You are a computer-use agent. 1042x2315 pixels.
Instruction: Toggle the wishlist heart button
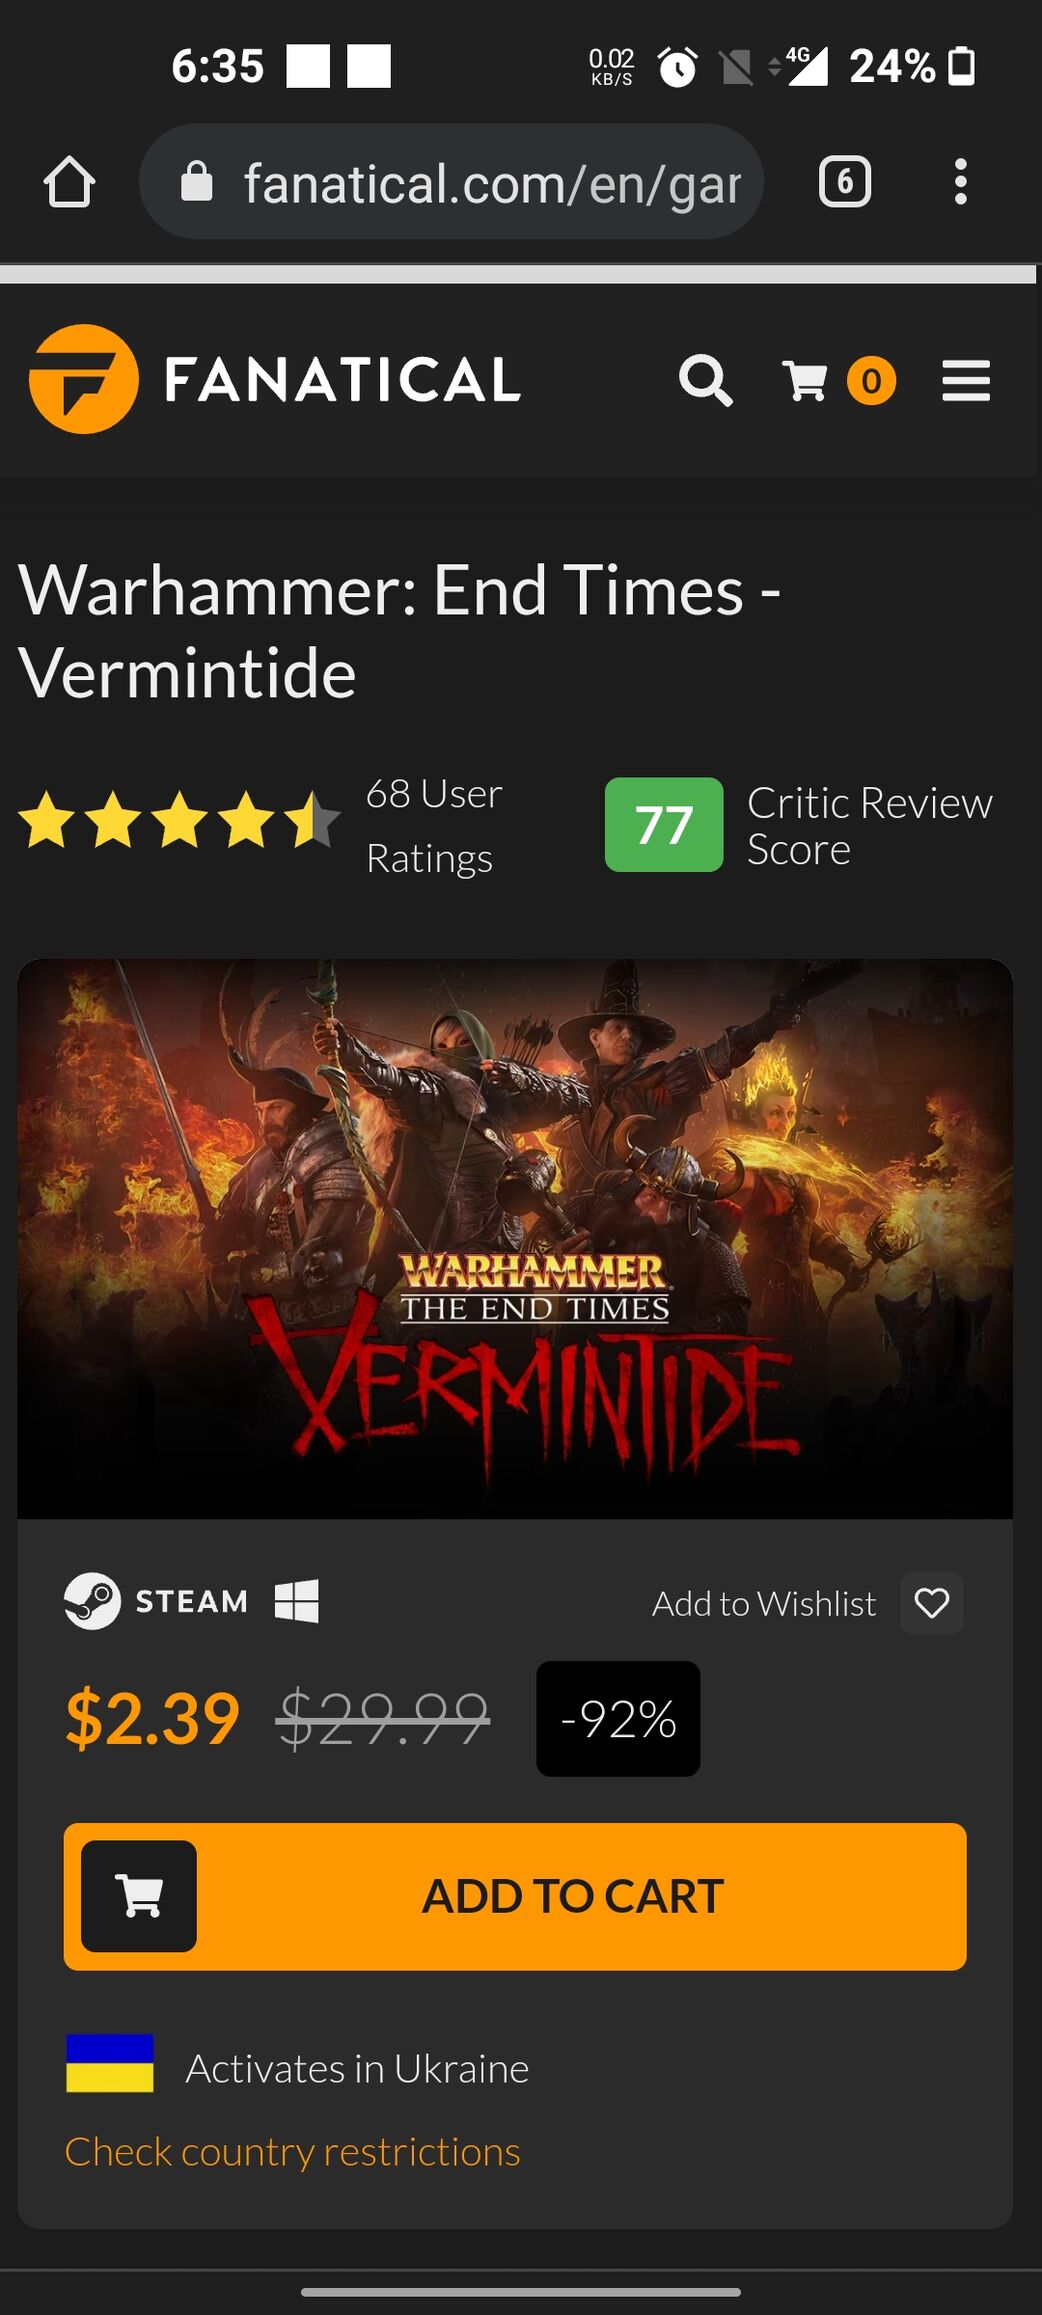[x=932, y=1603]
